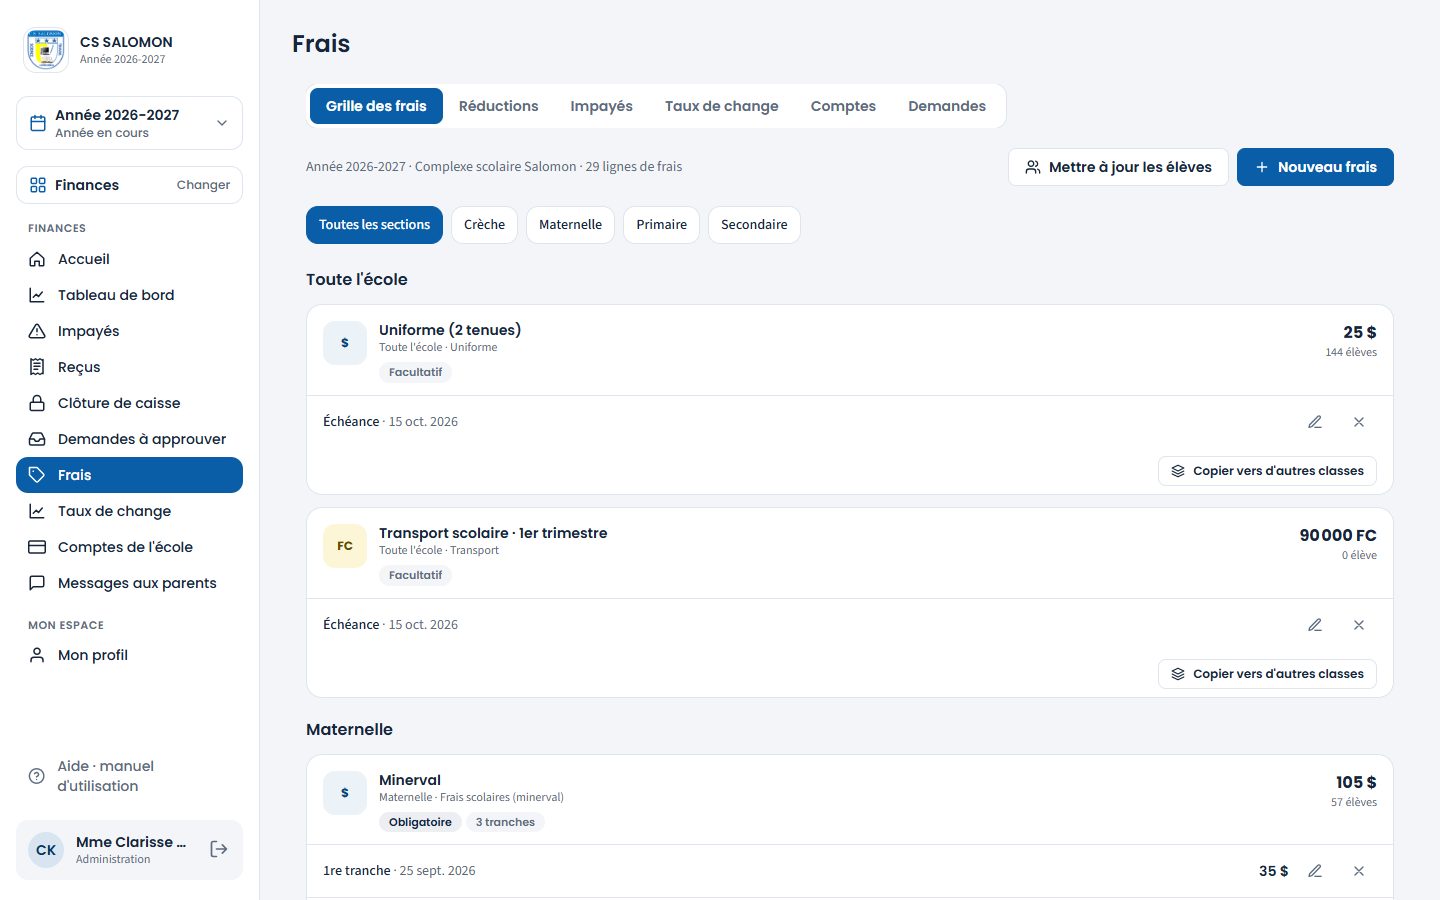Delete the Transport scolaire fee with X icon
The height and width of the screenshot is (900, 1440).
(1359, 625)
